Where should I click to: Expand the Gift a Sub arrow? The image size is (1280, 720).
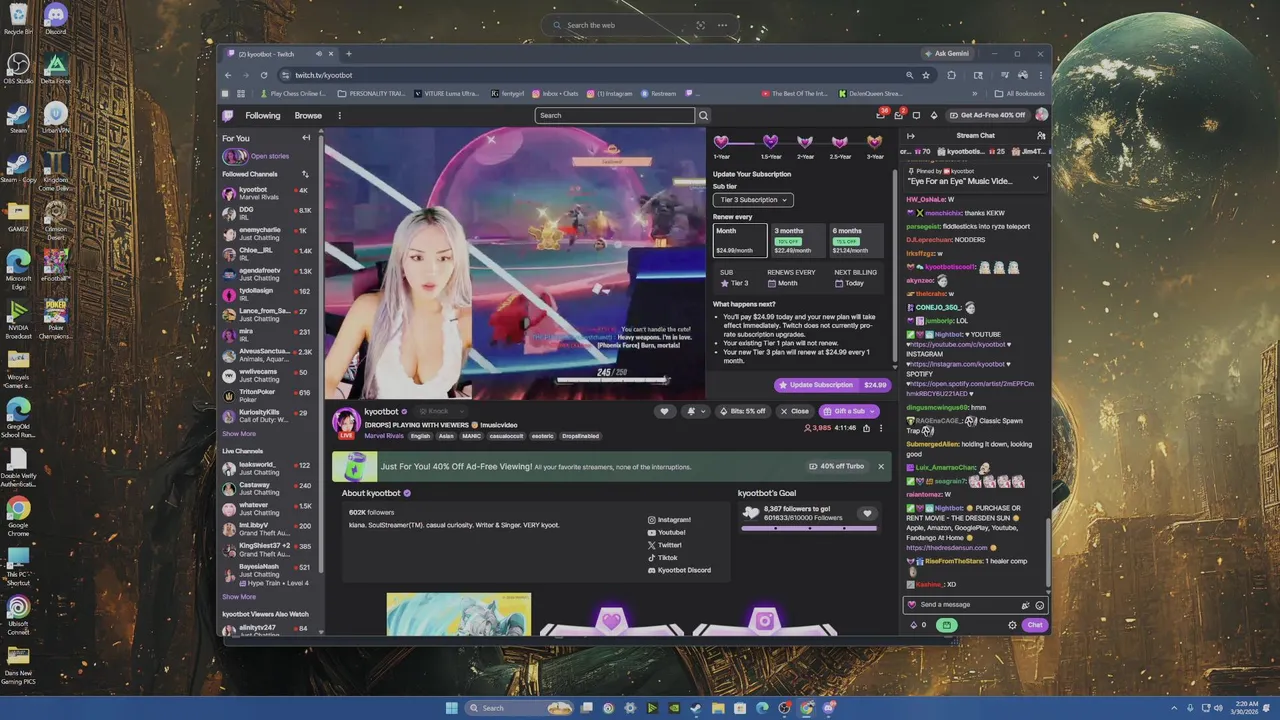point(872,411)
